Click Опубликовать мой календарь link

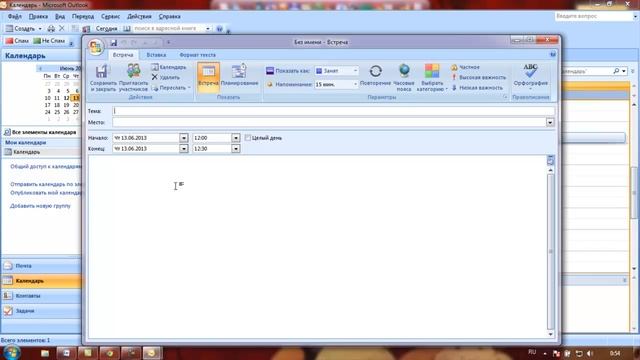46,193
